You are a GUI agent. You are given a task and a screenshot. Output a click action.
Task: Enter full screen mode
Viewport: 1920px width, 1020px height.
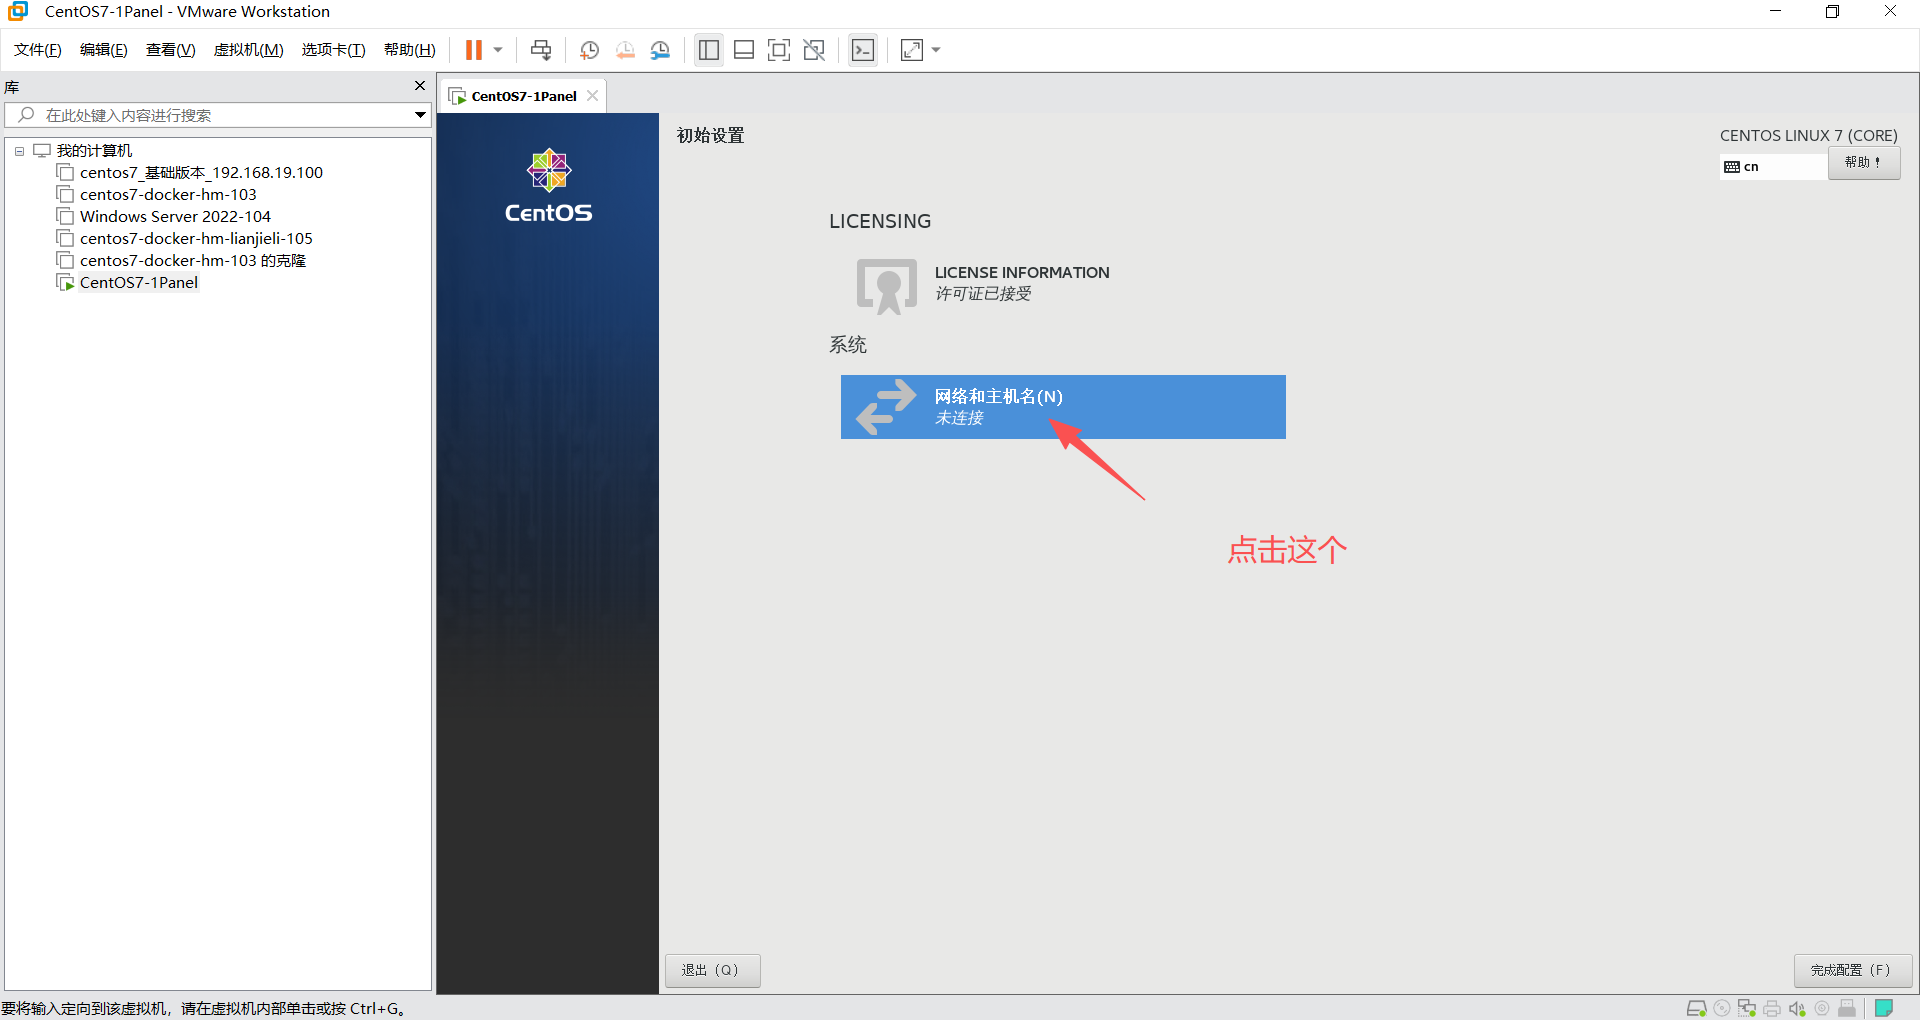779,50
